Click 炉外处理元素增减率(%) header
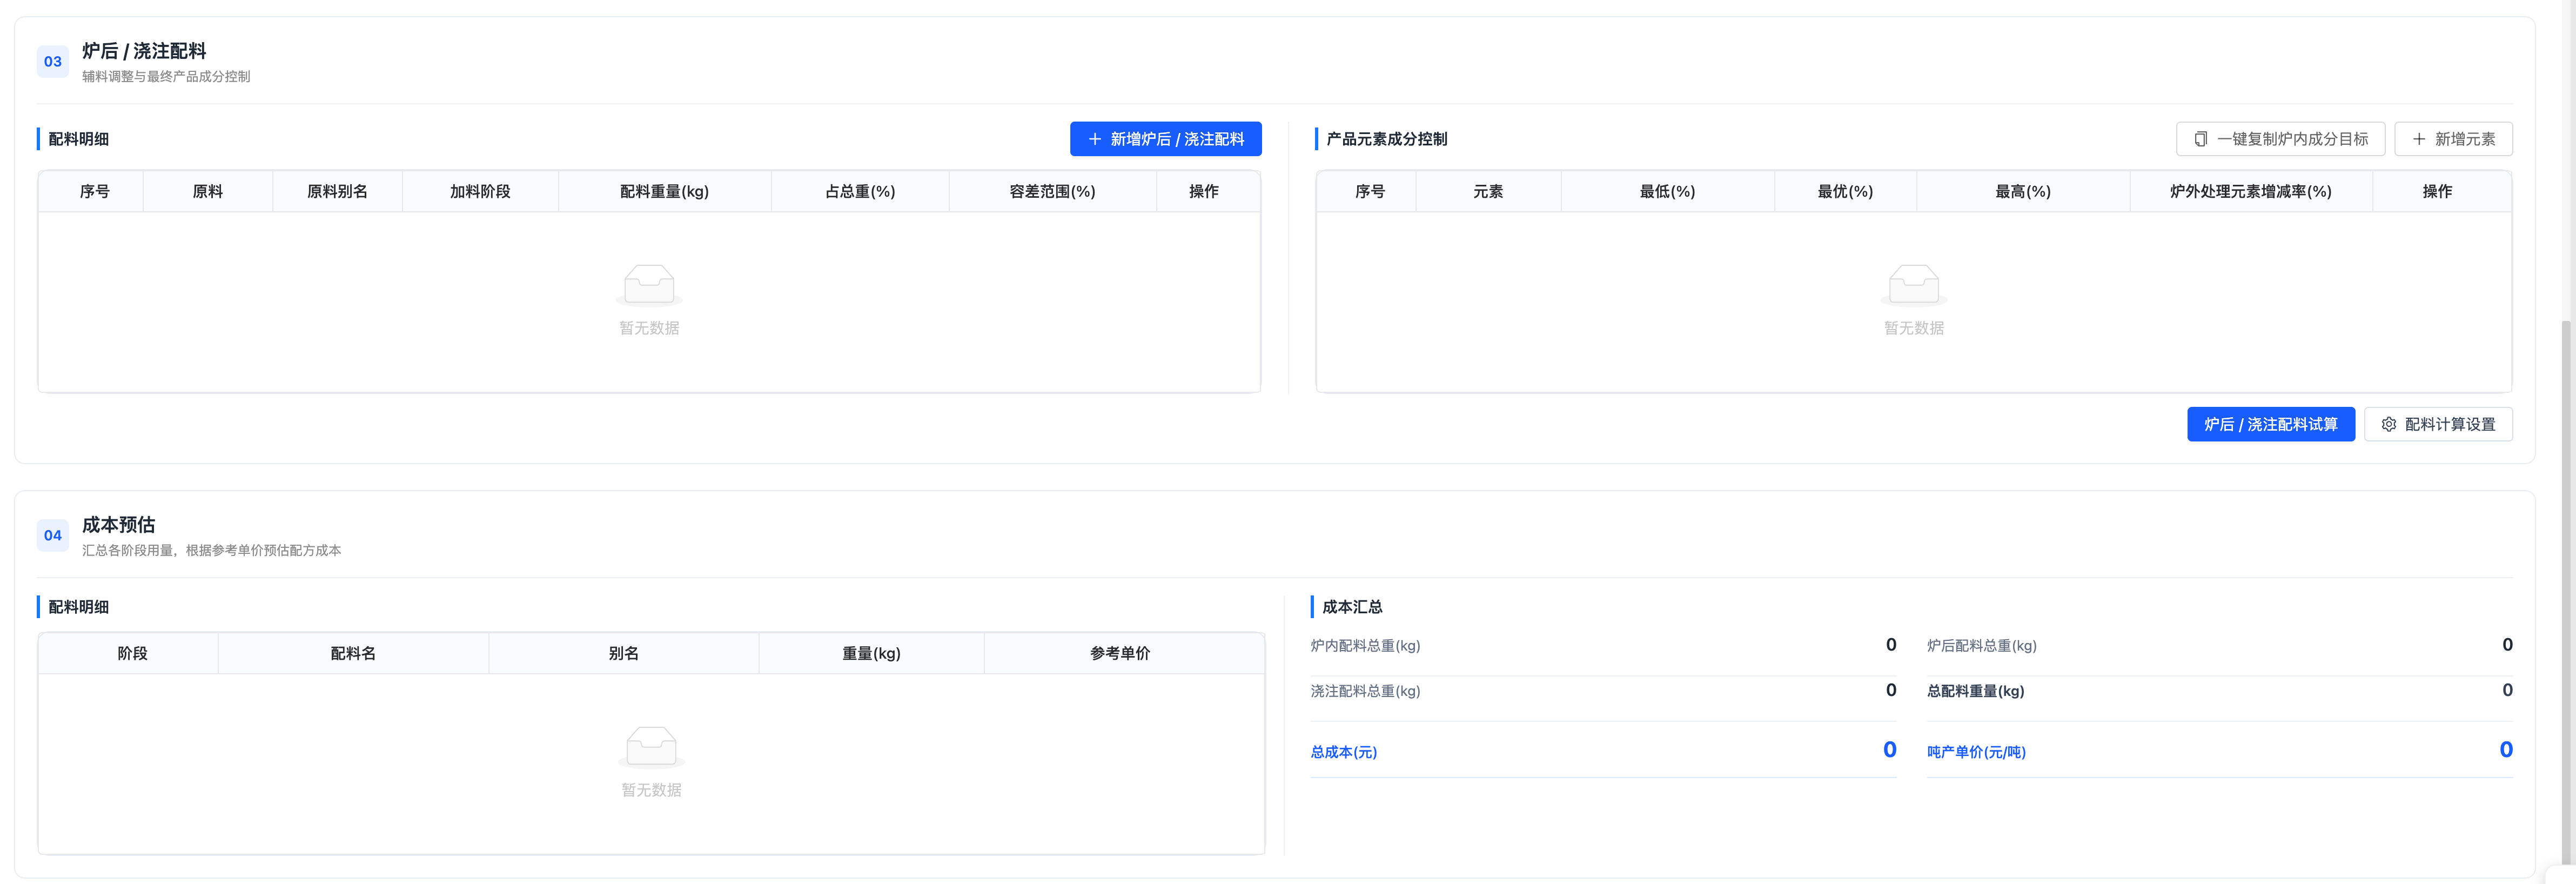 2250,191
